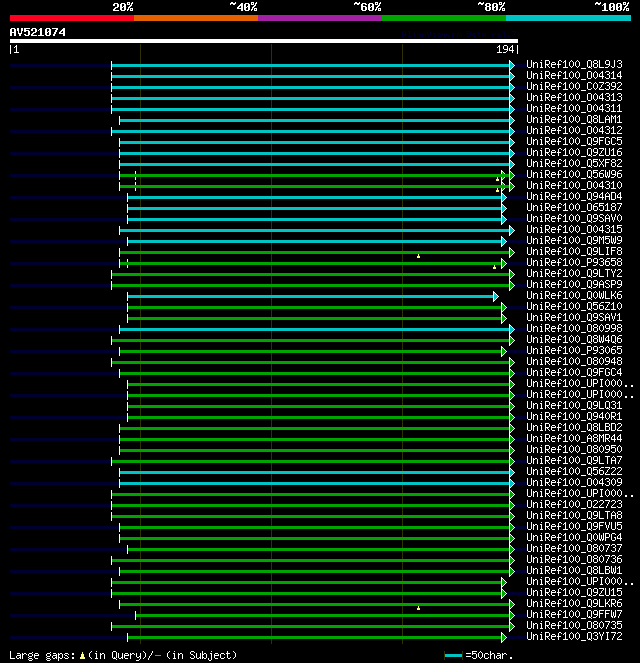Click the AV521074 query name

38,32
